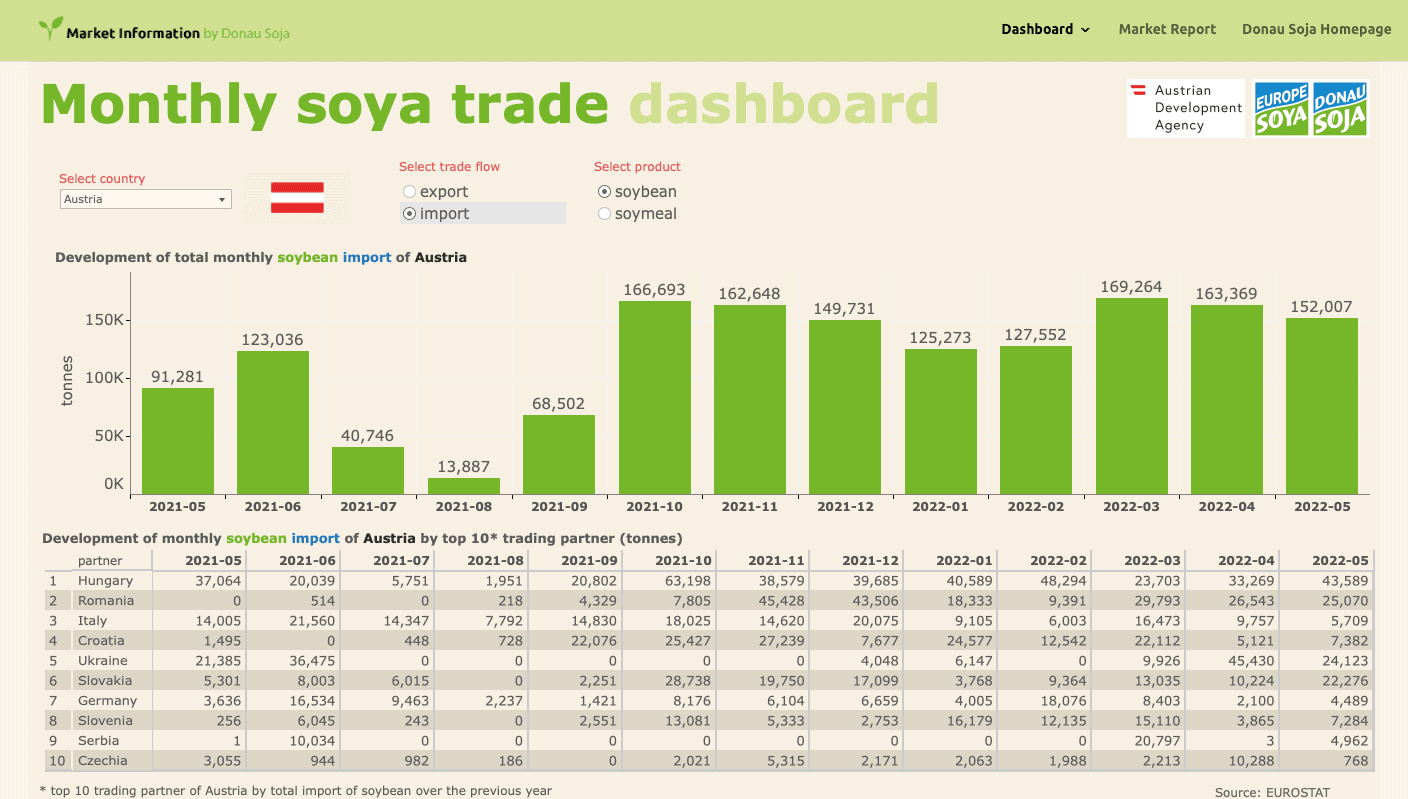Select the Czechia partner row label
The height and width of the screenshot is (799, 1408).
(103, 761)
